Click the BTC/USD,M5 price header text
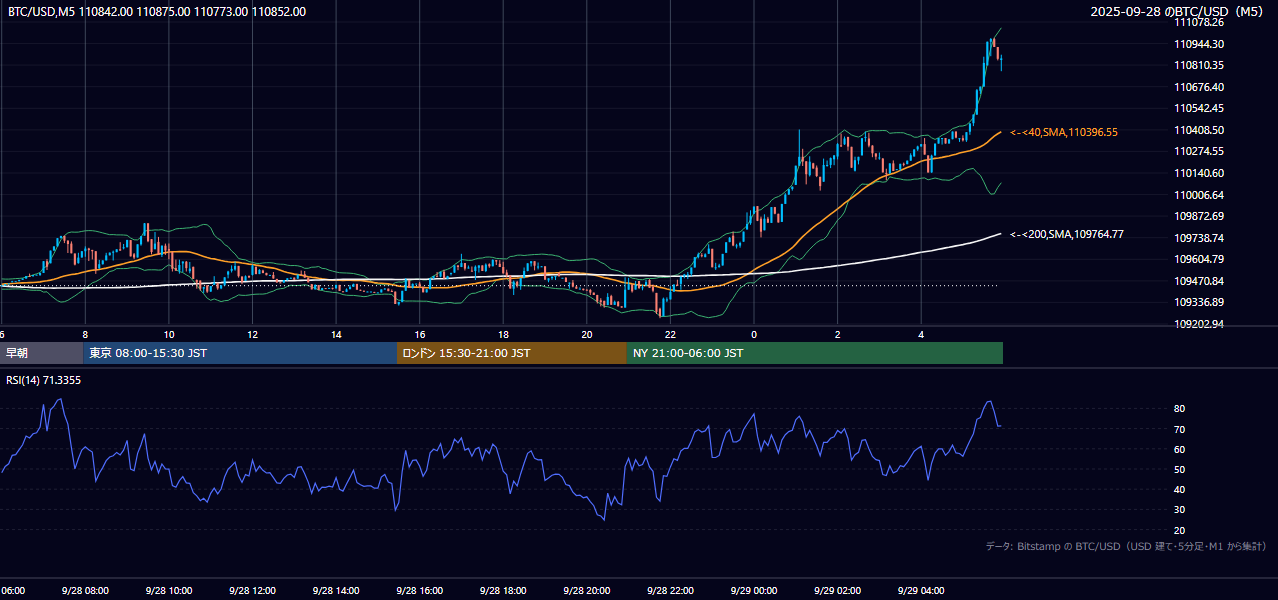Viewport: 1278px width, 600px height. (x=157, y=12)
